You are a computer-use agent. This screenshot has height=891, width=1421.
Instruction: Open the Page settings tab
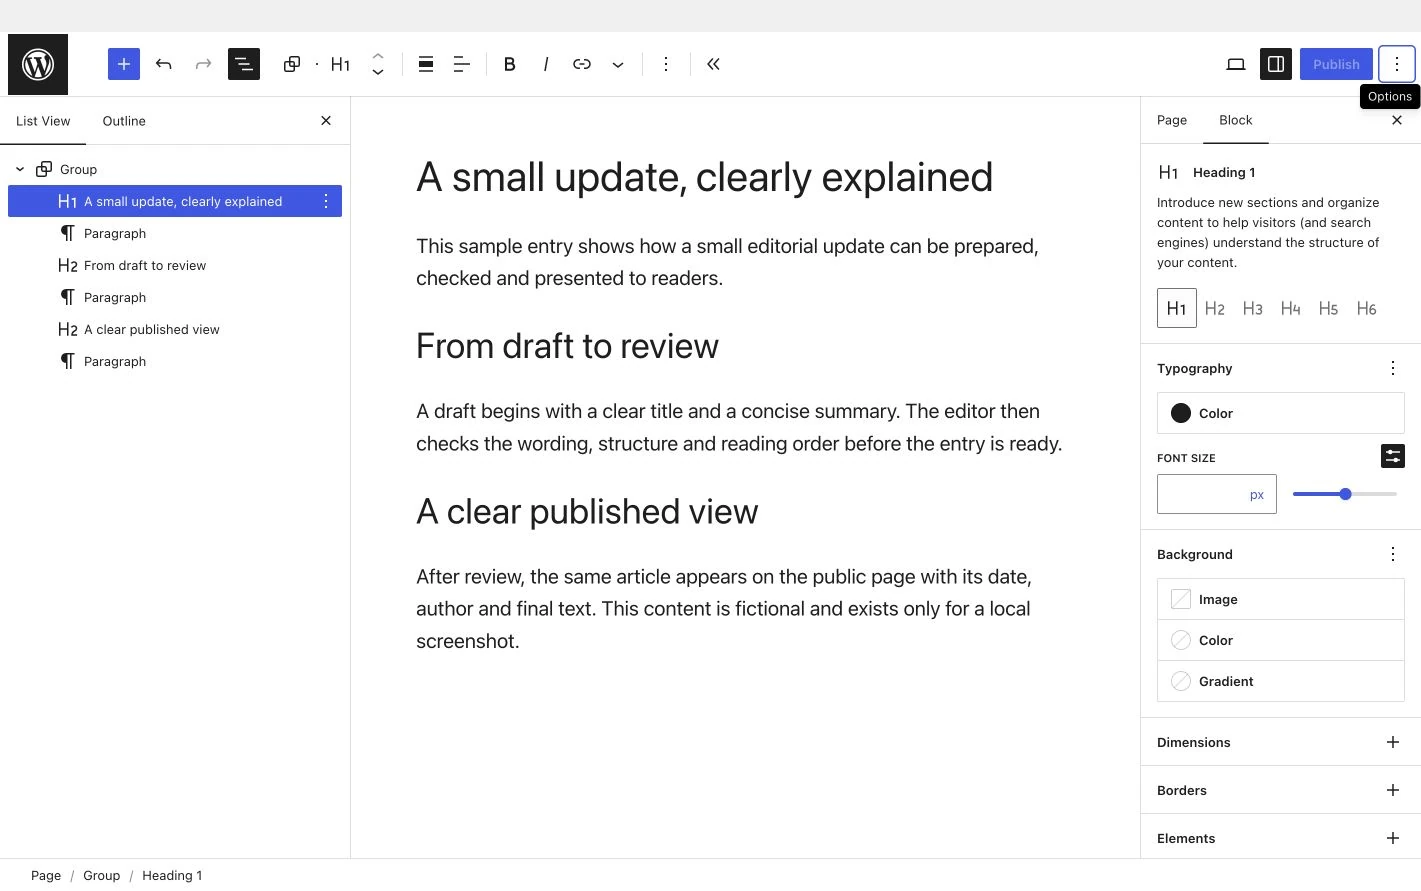[1172, 120]
